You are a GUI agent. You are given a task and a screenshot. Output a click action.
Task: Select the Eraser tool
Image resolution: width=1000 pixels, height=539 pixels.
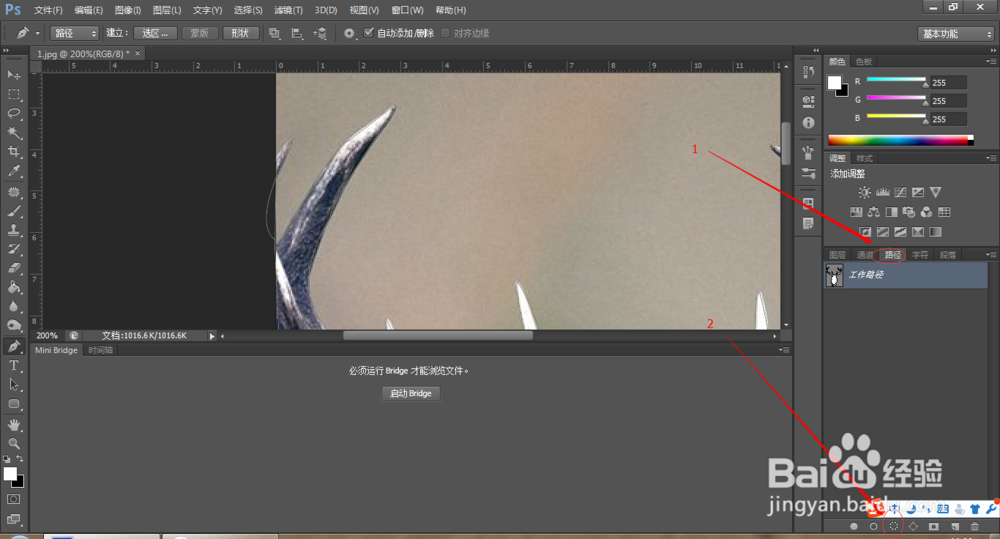[13, 269]
